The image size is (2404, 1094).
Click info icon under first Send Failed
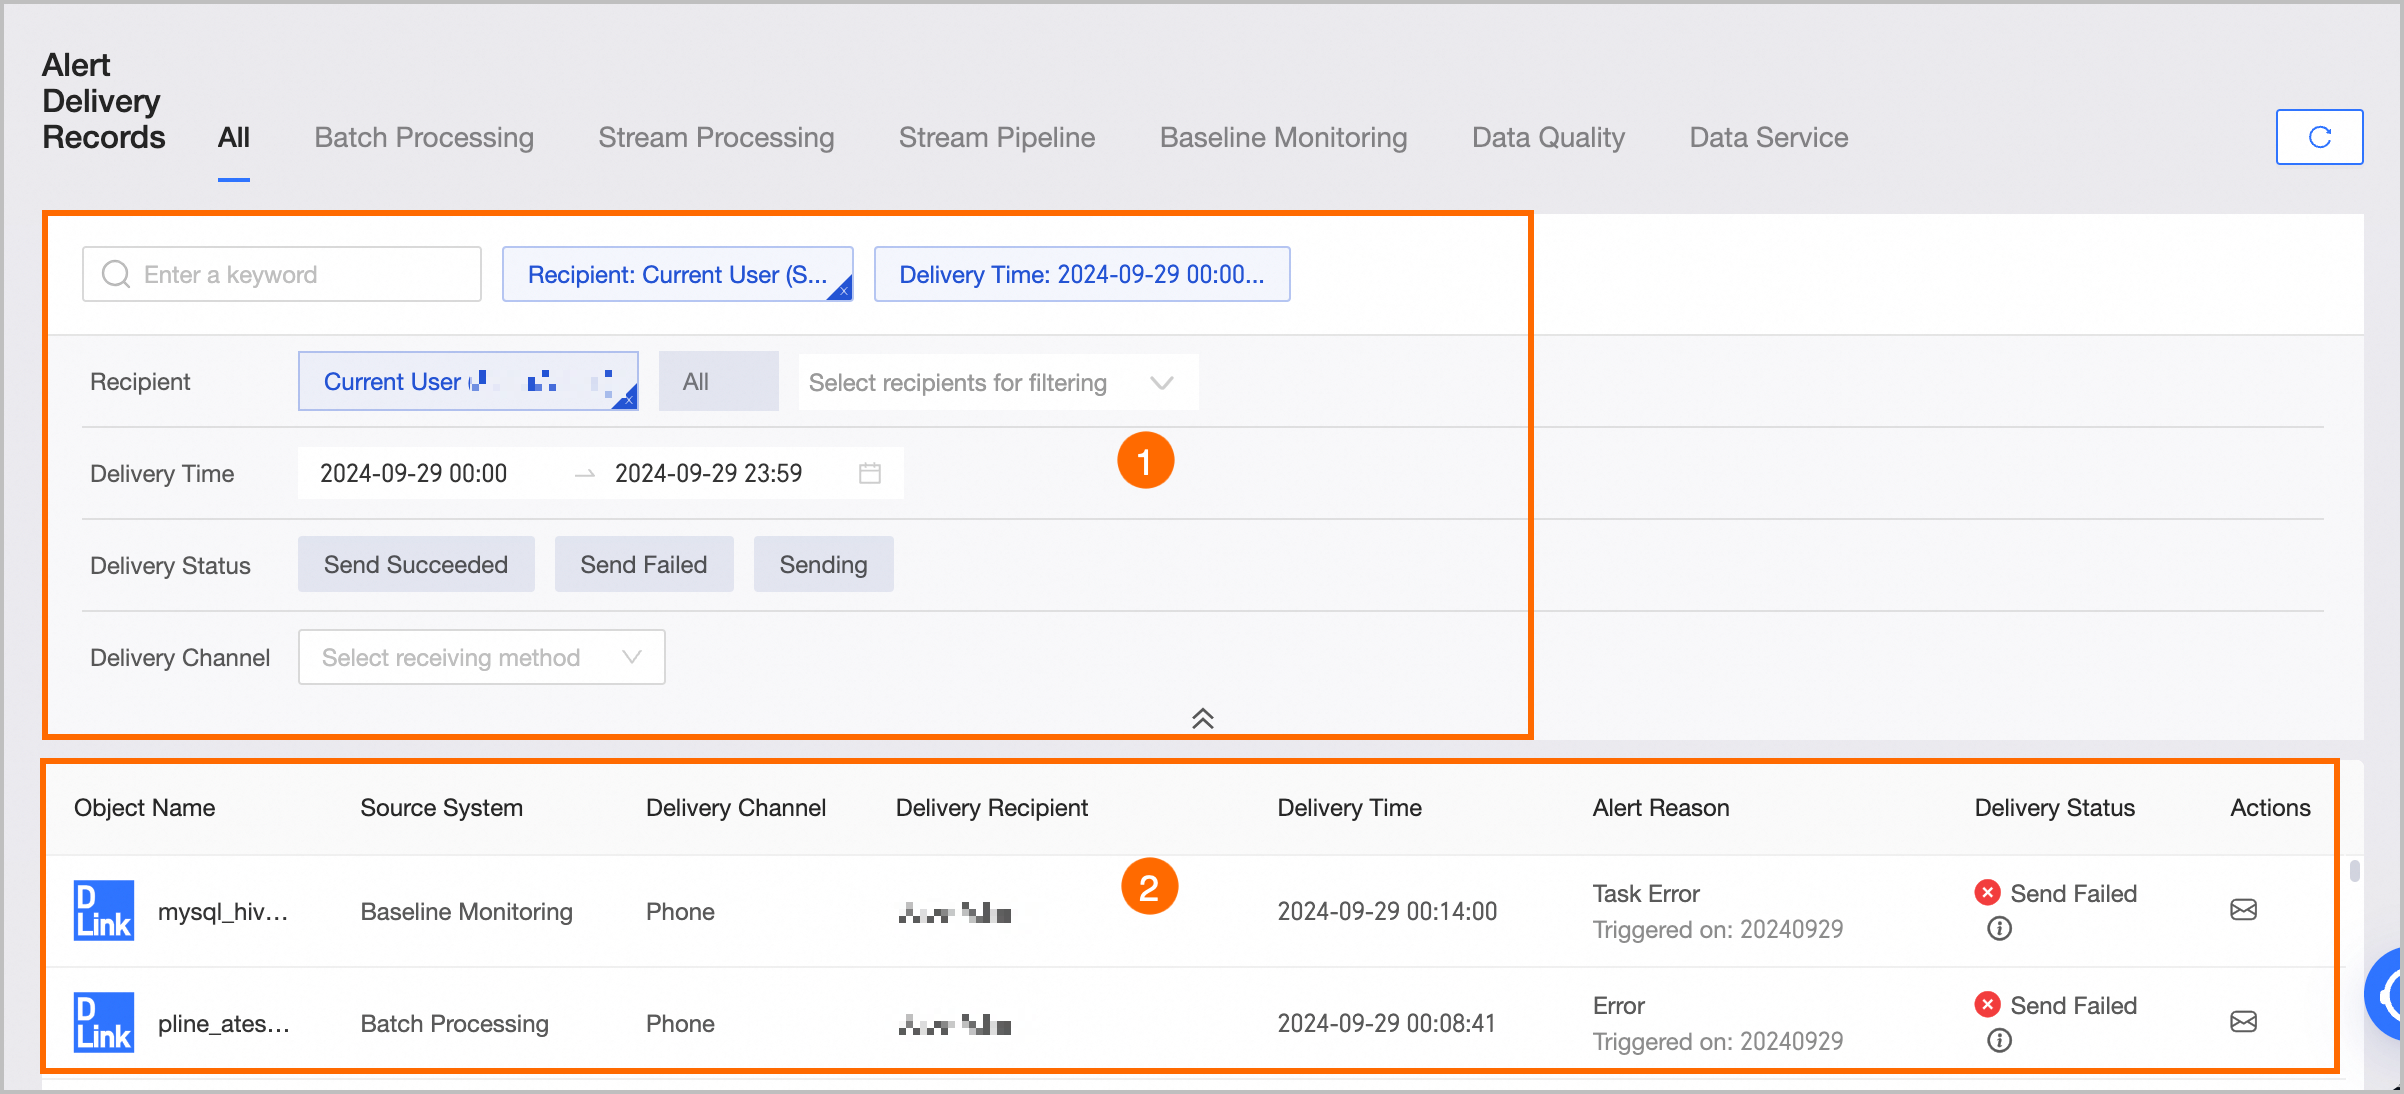[x=1999, y=929]
